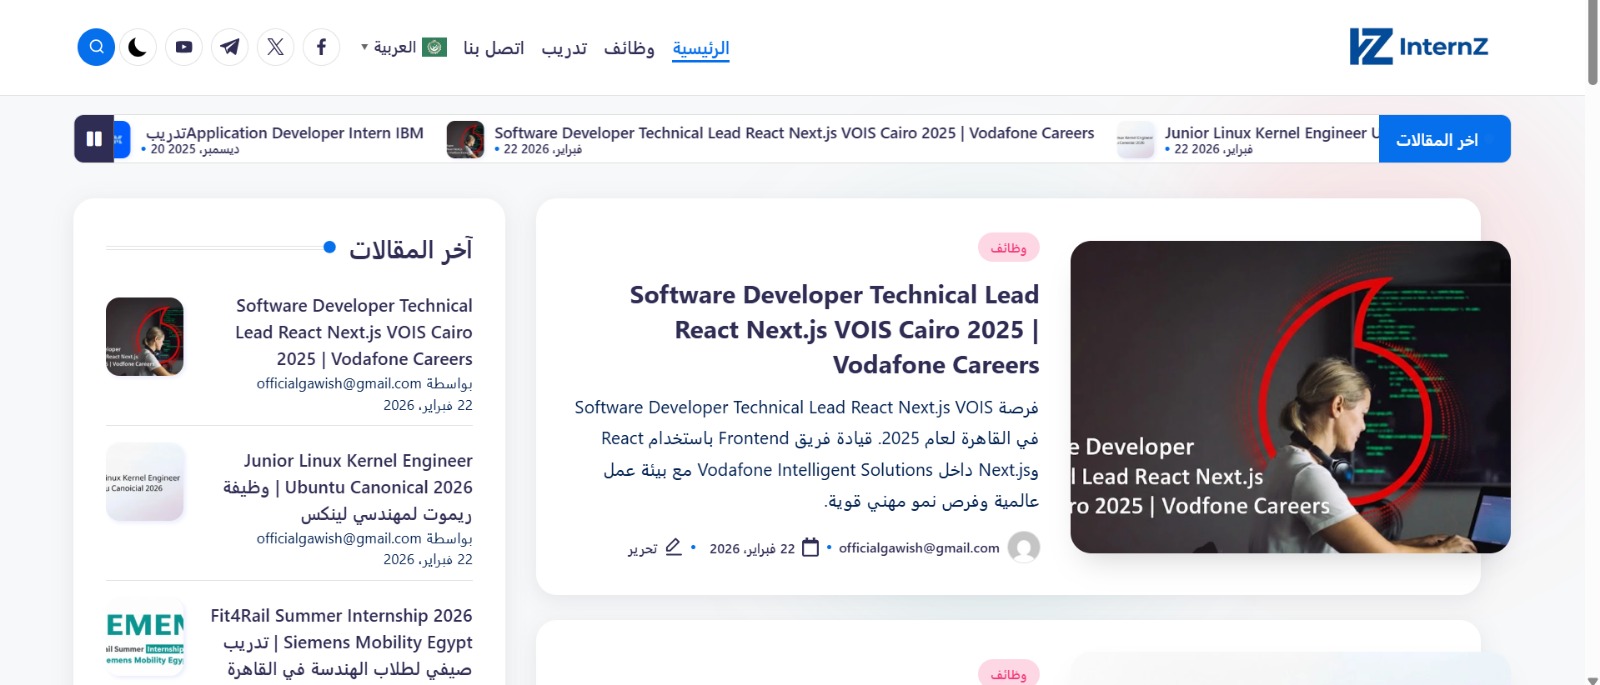Open the Telegram icon link
This screenshot has width=1600, height=685.
(230, 47)
